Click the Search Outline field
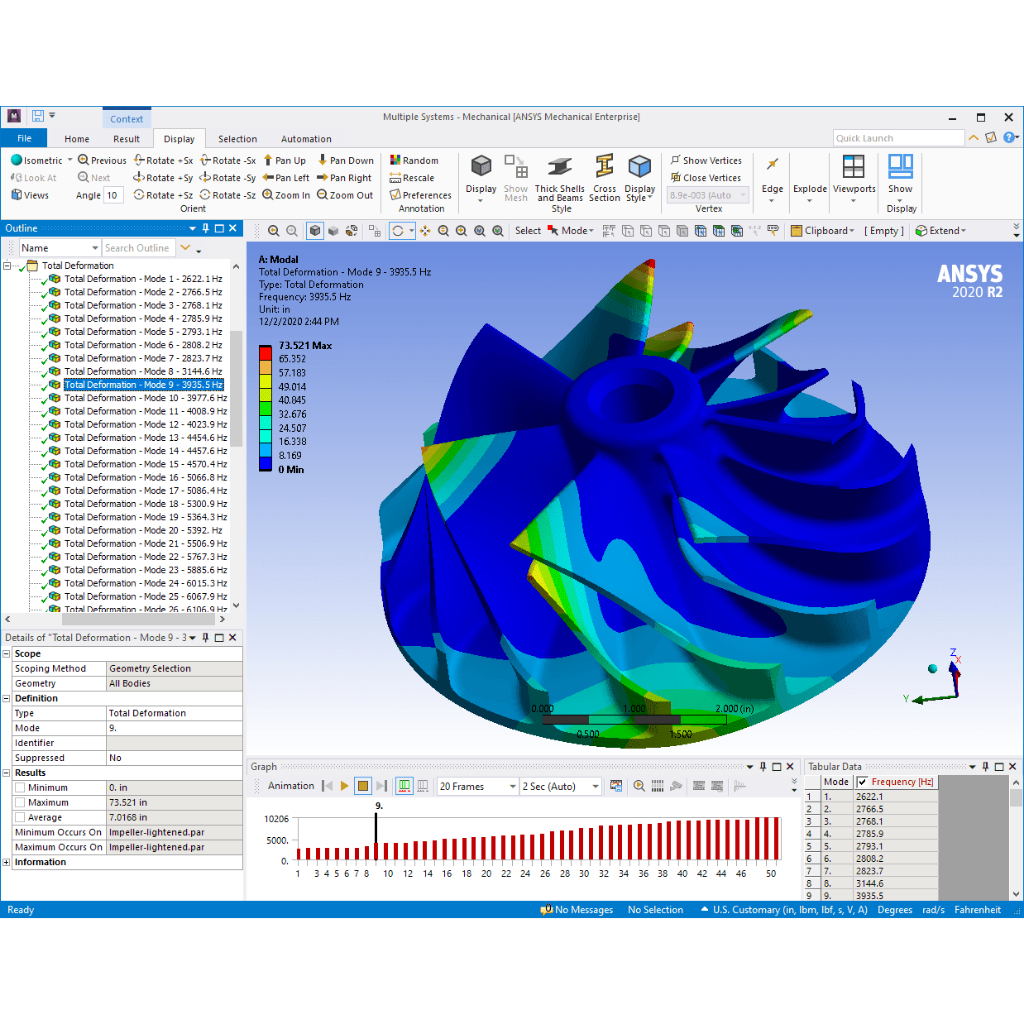 pyautogui.click(x=138, y=248)
